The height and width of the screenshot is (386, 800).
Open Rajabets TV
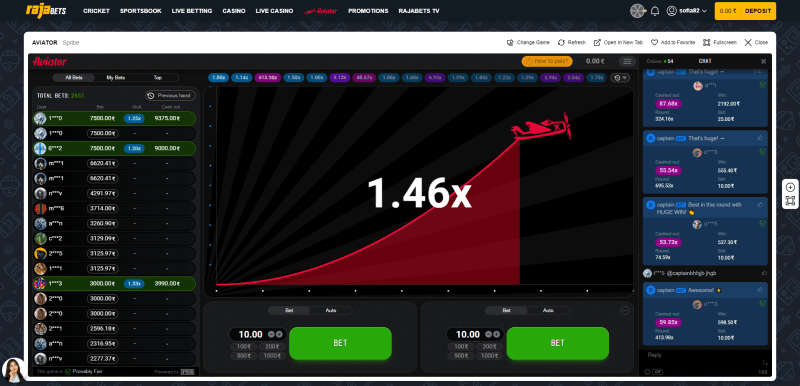pyautogui.click(x=419, y=11)
